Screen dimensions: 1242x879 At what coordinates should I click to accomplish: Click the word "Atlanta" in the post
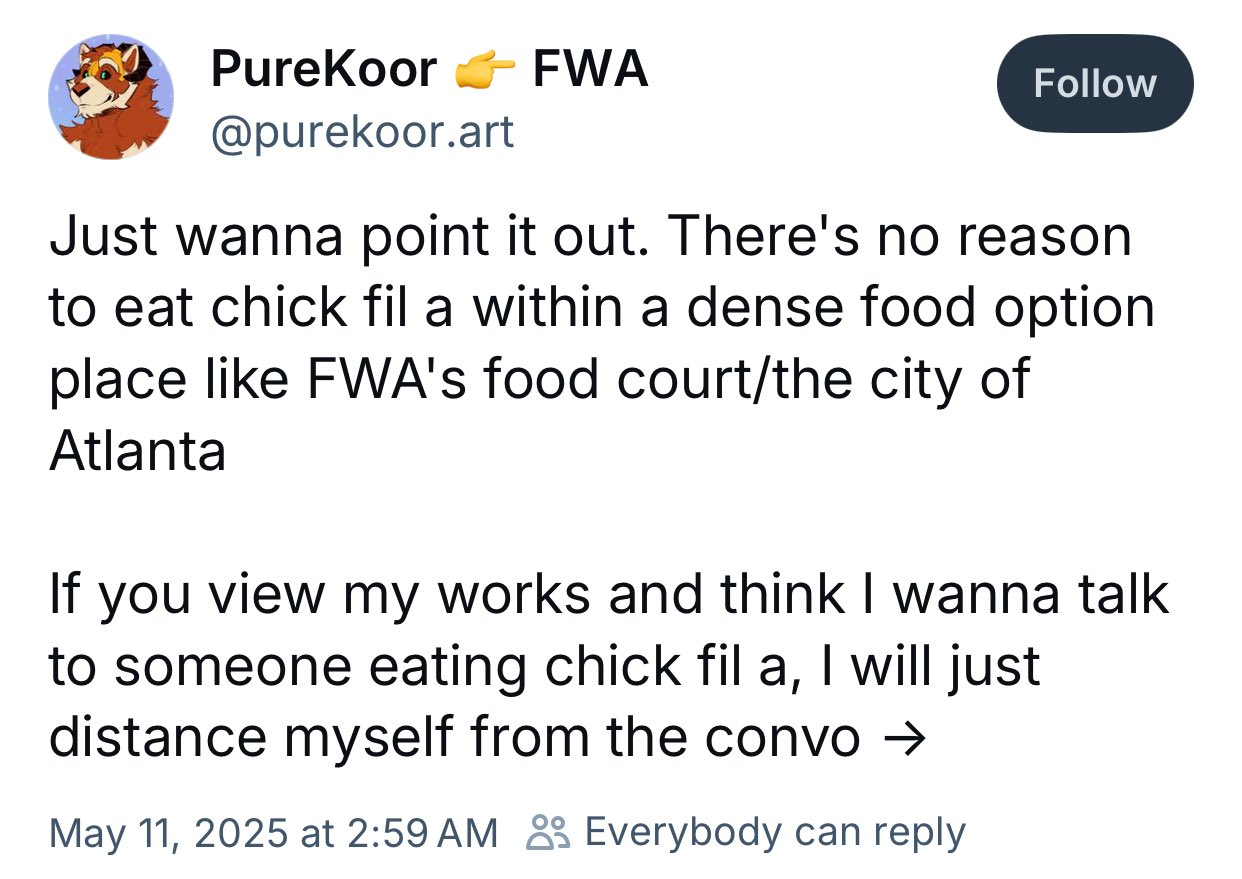click(138, 452)
